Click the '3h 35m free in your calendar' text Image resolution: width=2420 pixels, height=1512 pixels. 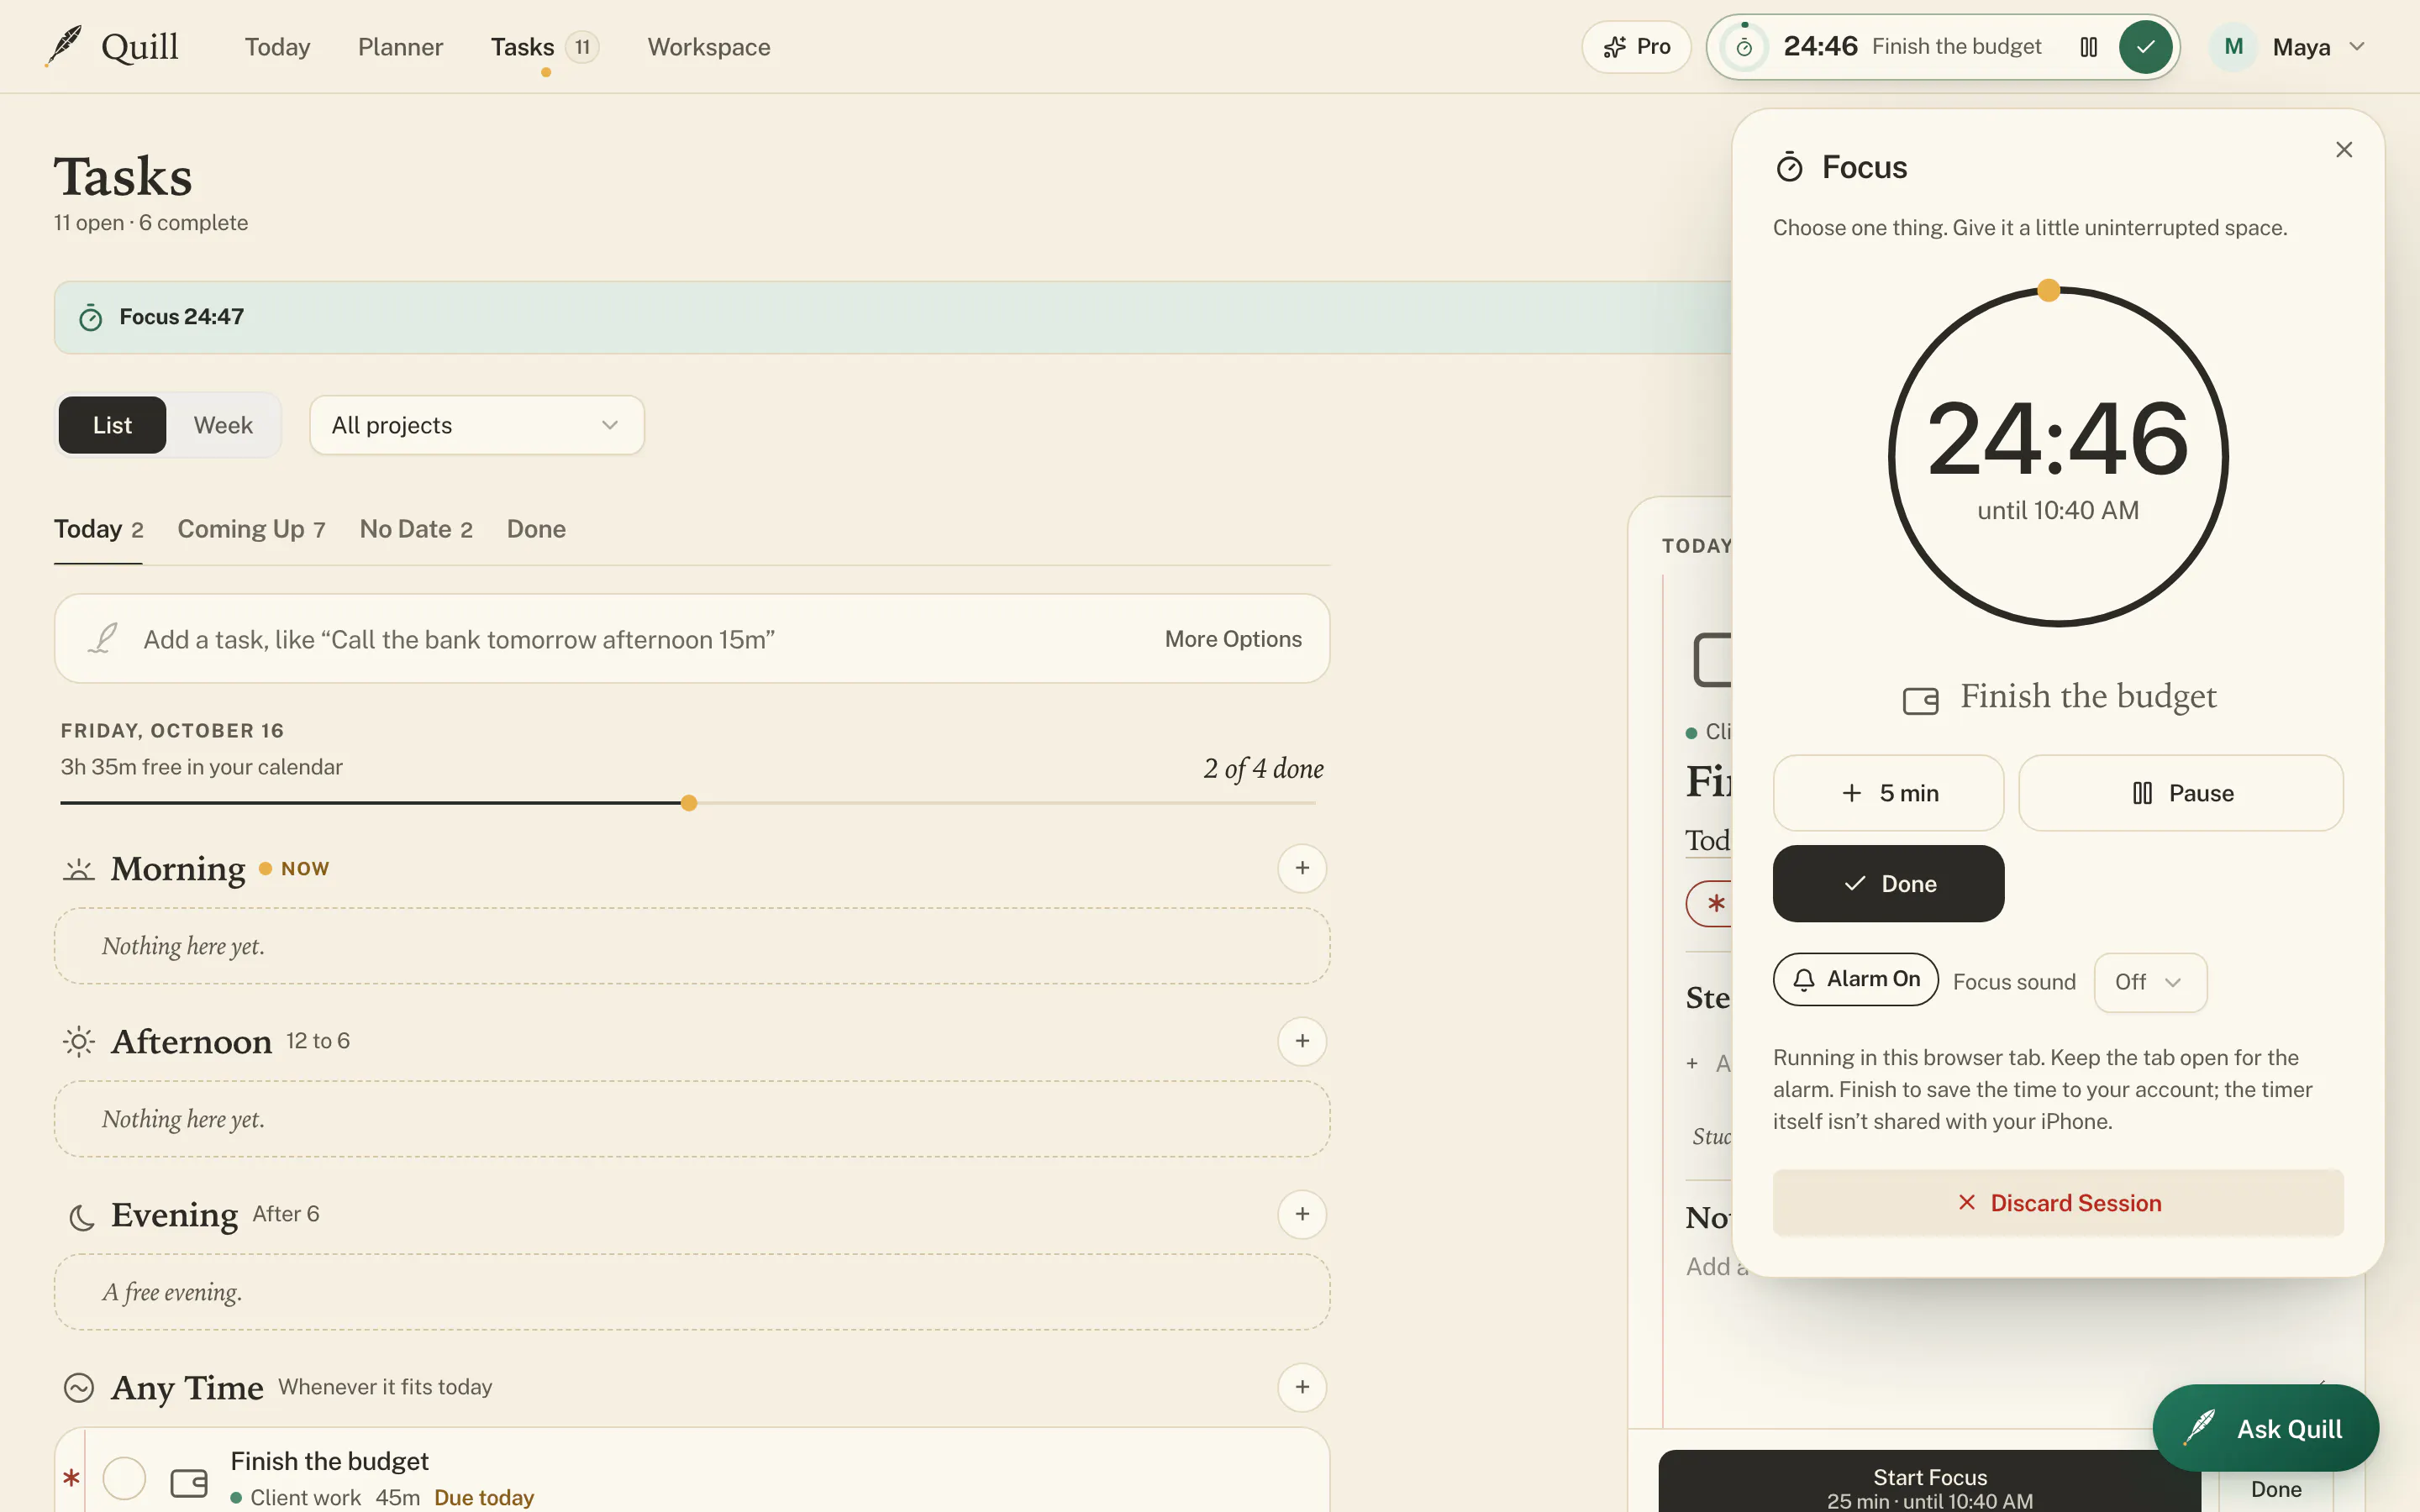[x=202, y=767]
